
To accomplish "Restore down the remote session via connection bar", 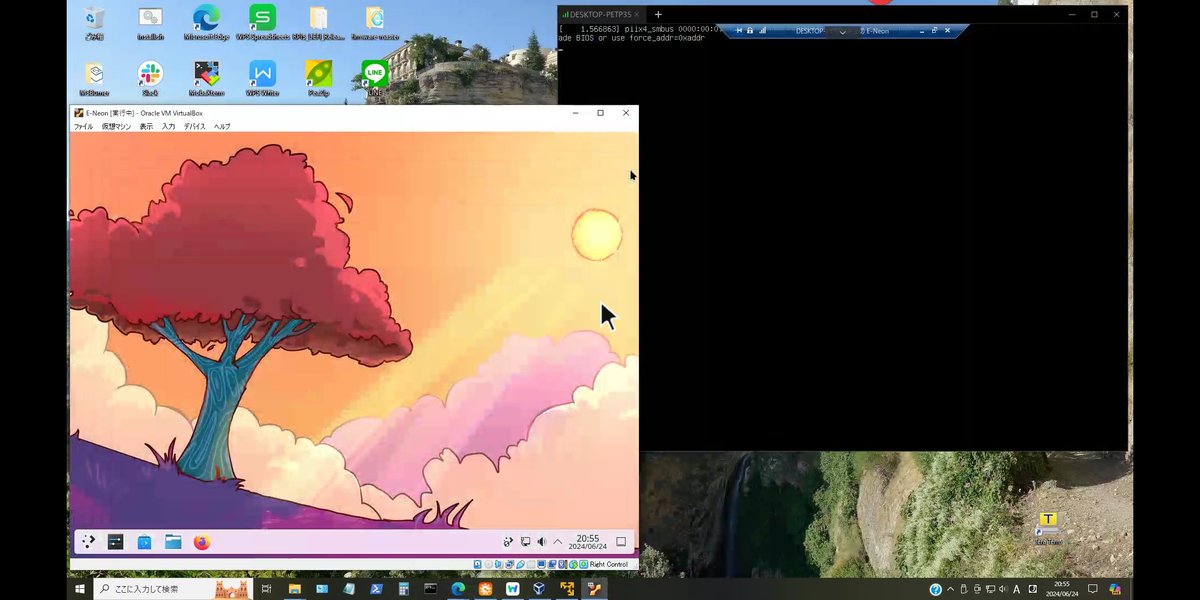I will 935,31.
